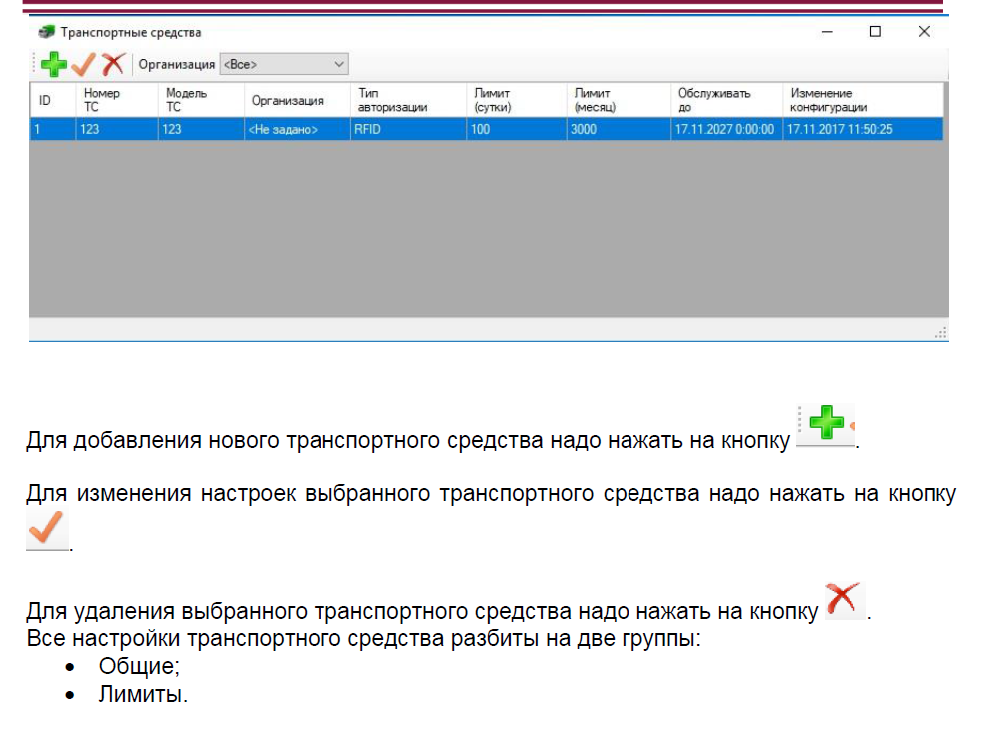Close the Транспортные средства window
The image size is (995, 743).
point(924,32)
